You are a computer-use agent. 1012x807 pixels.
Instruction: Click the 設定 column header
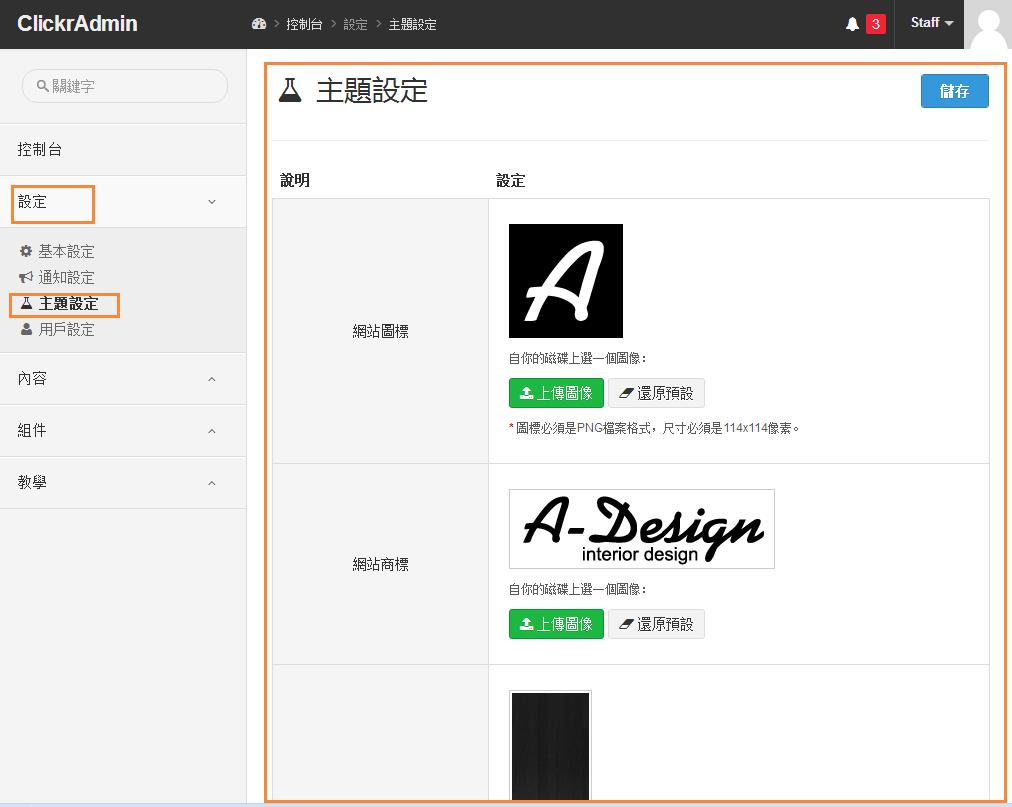[x=511, y=180]
